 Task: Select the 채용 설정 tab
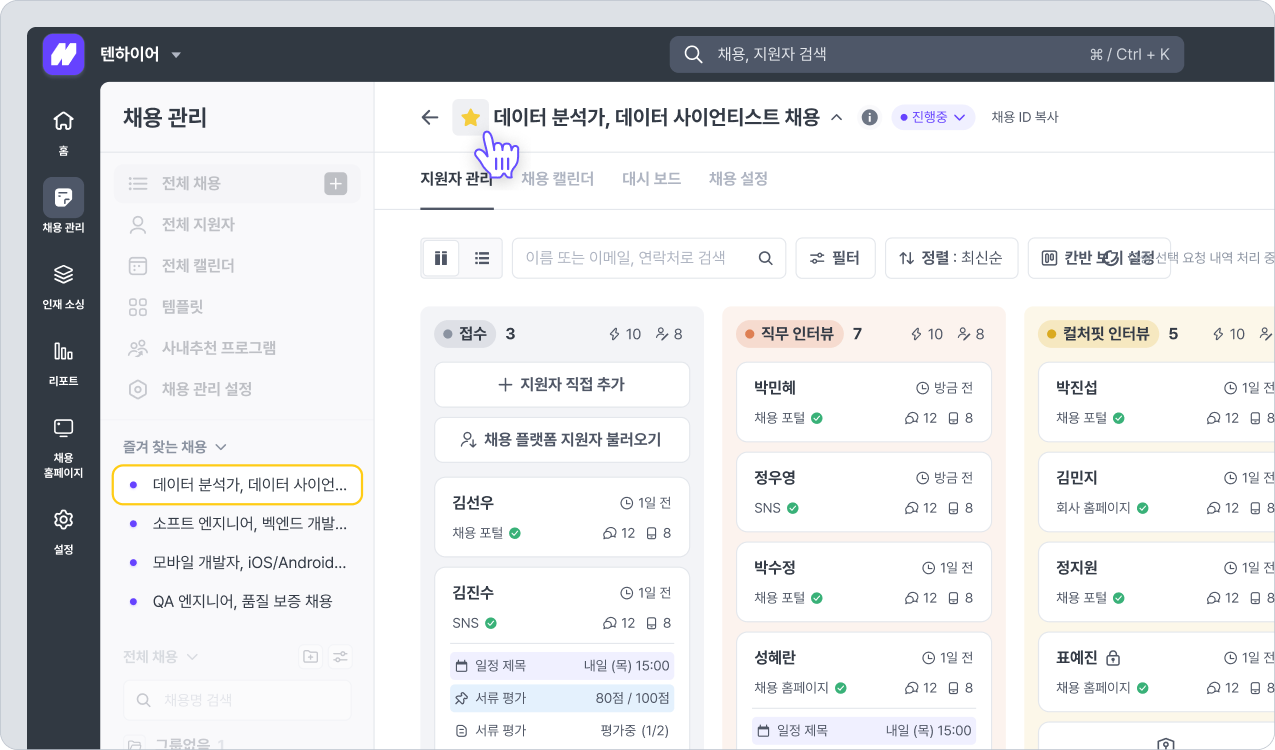[738, 179]
